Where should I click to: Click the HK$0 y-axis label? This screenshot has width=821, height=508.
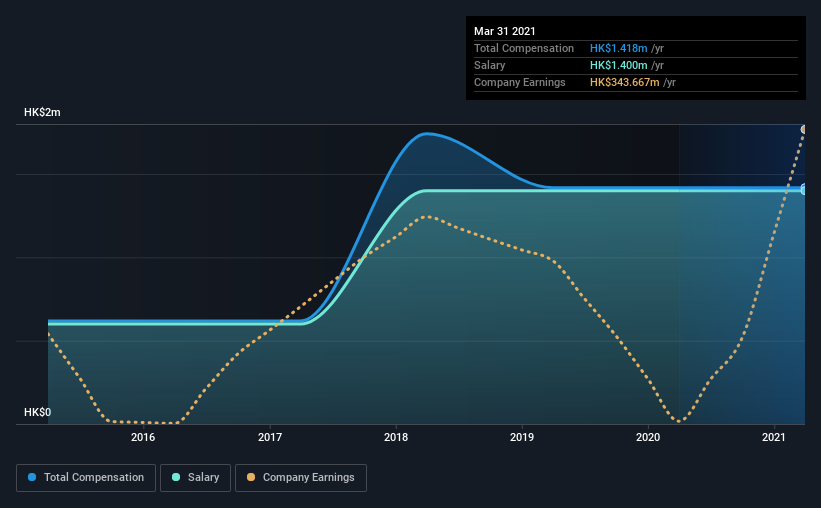(x=38, y=412)
